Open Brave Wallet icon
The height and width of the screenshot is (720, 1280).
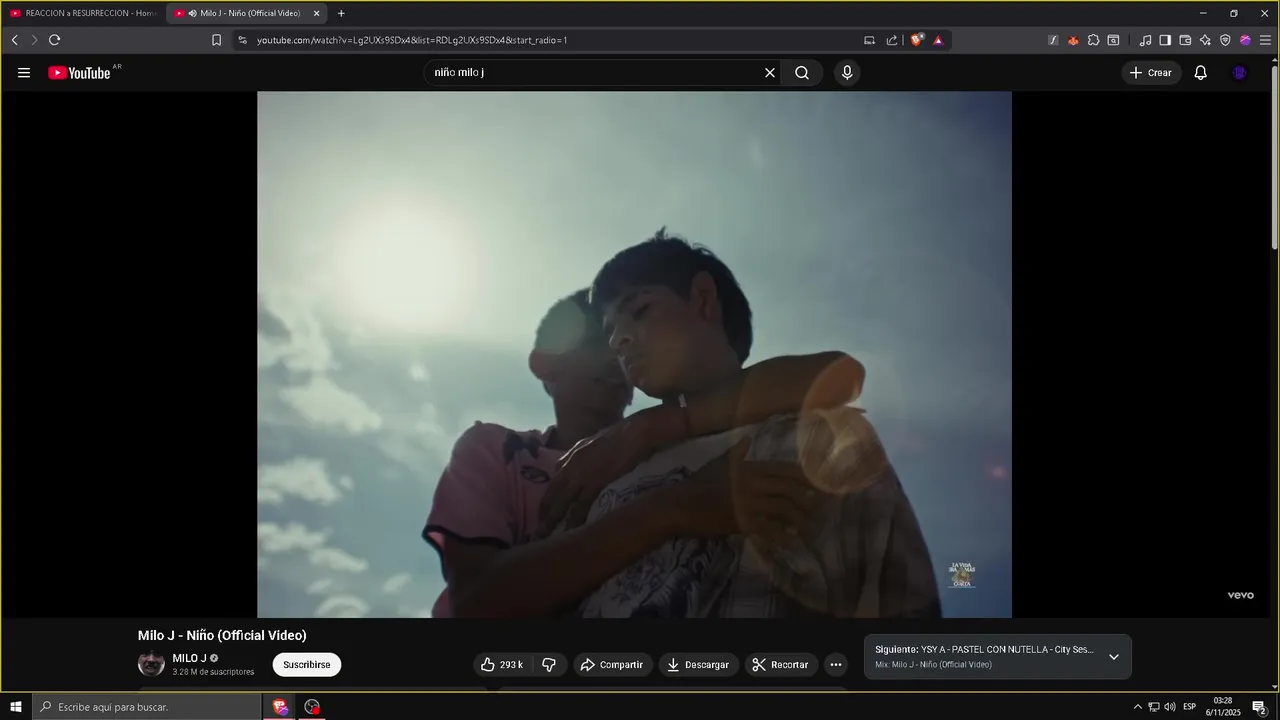pyautogui.click(x=1185, y=40)
